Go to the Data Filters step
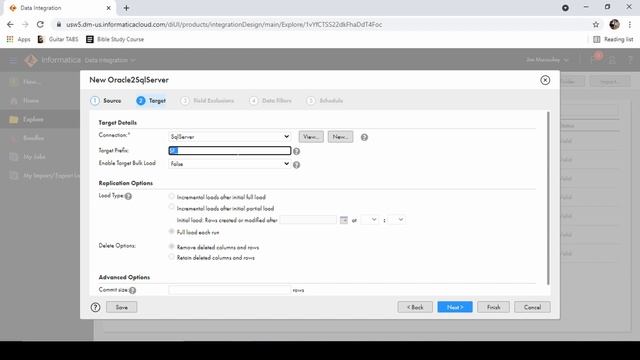This screenshot has height=360, width=640. [271, 100]
